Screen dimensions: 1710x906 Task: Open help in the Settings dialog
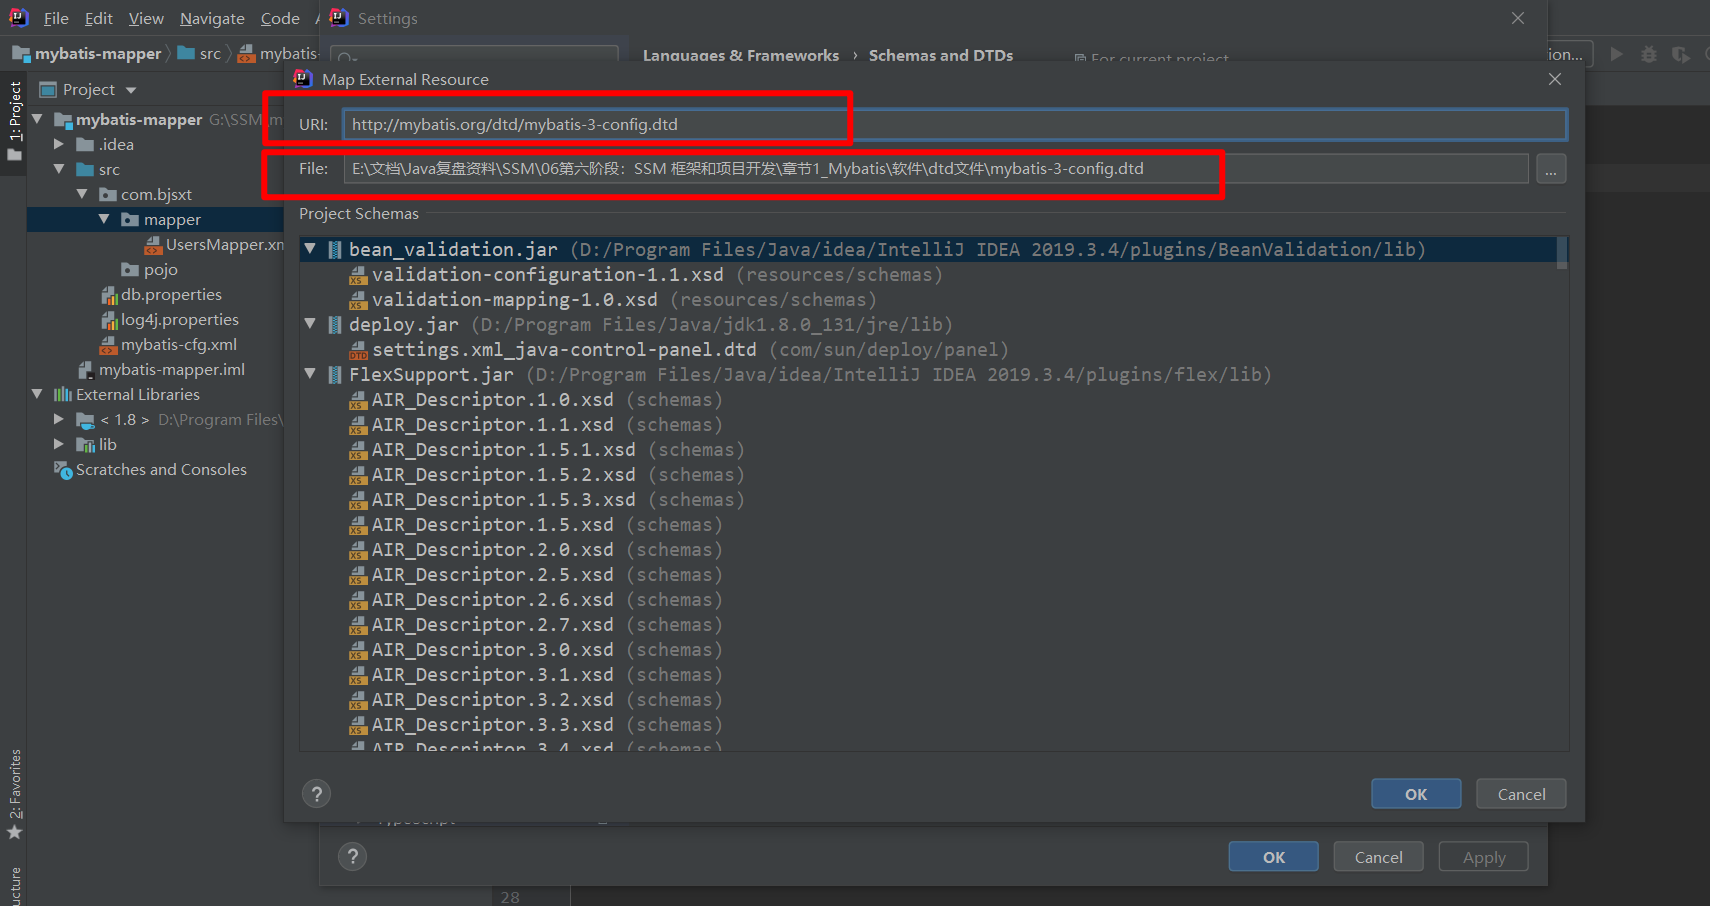coord(352,857)
